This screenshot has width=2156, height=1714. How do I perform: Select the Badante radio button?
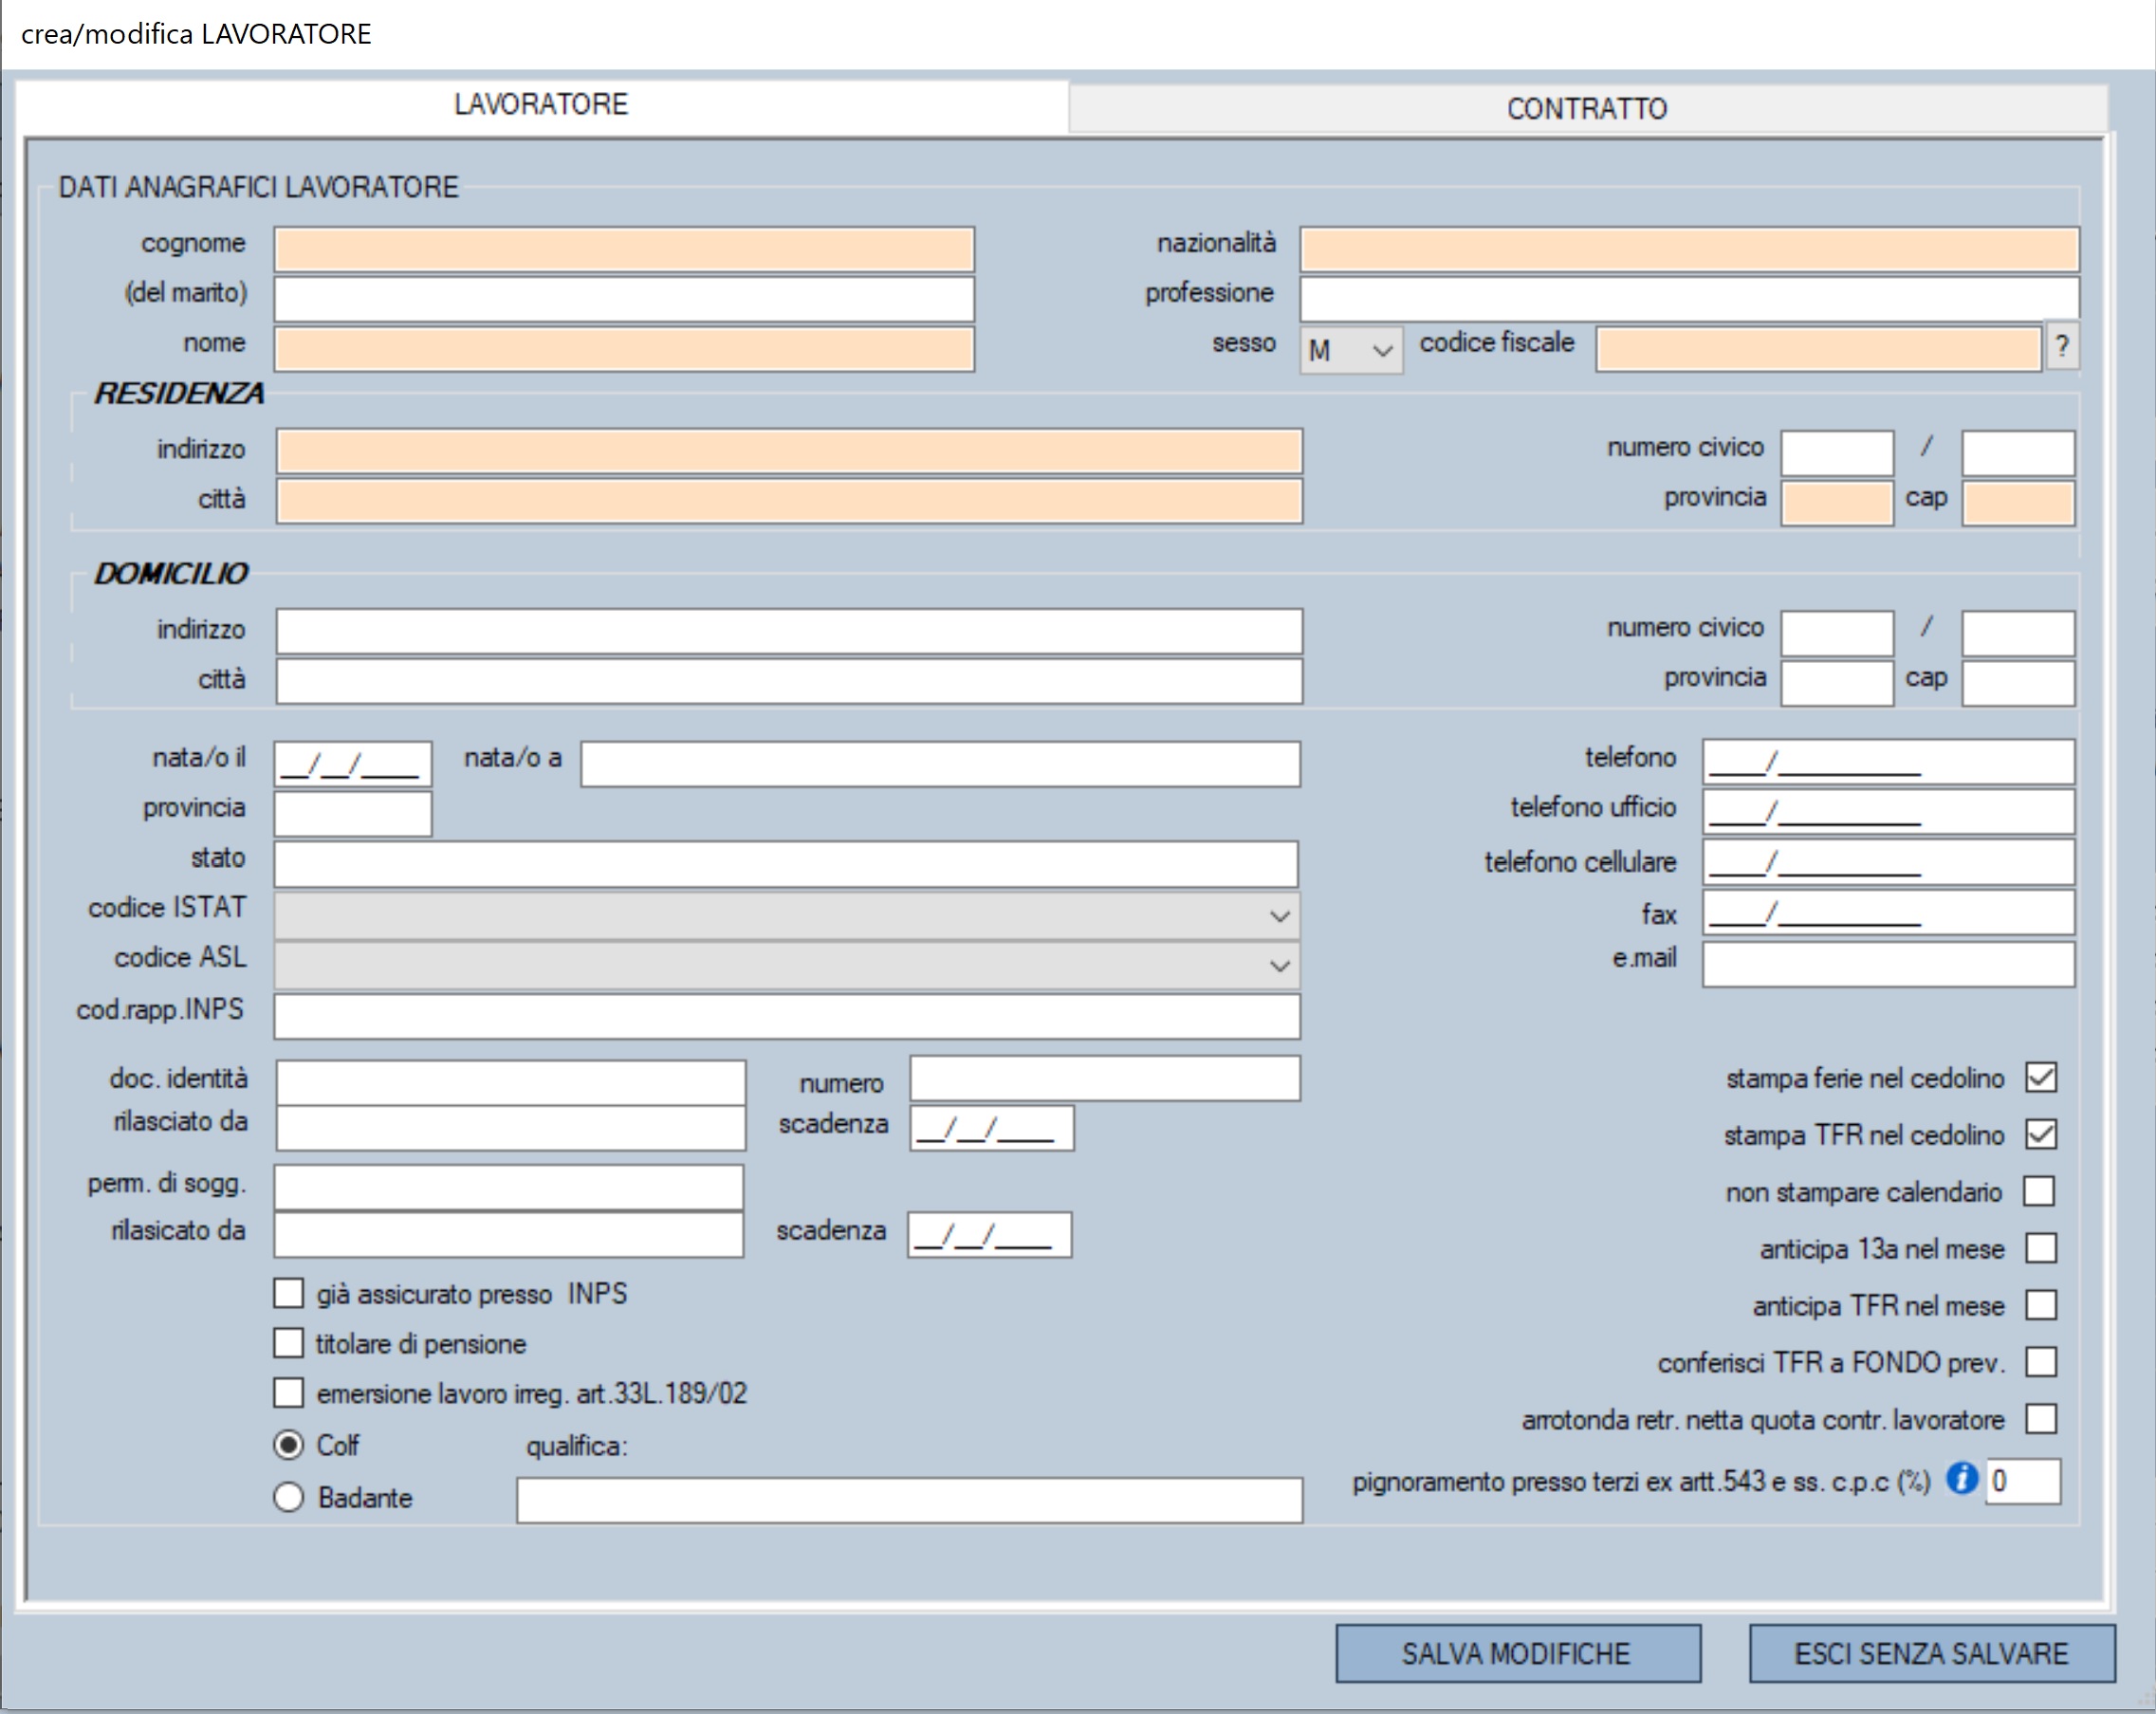click(x=289, y=1497)
